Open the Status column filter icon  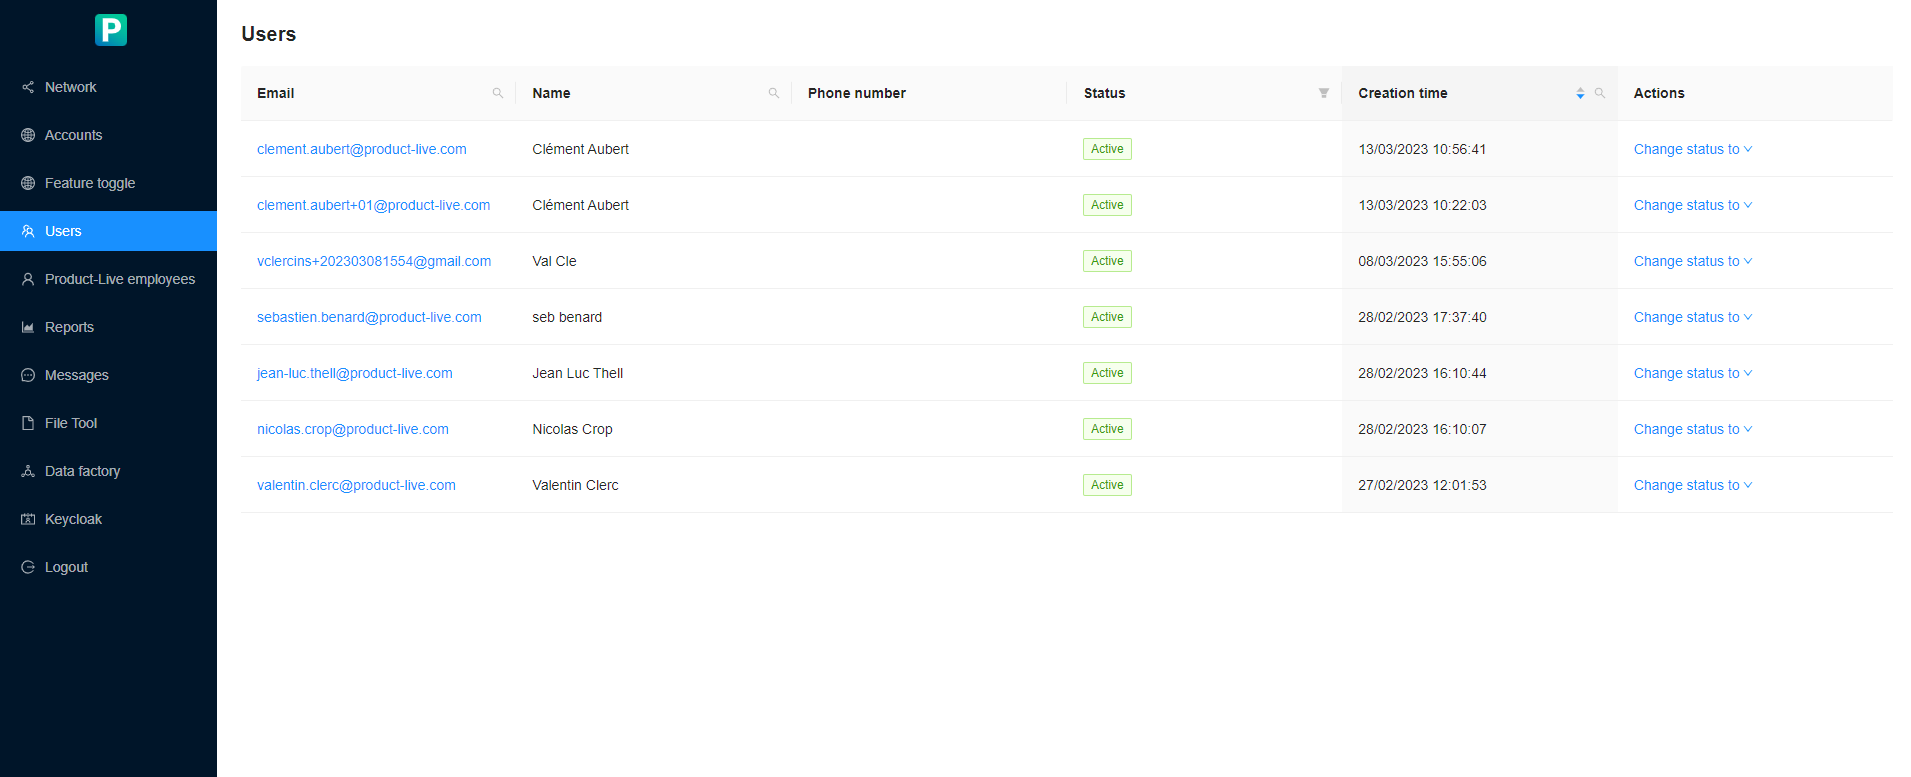coord(1323,93)
